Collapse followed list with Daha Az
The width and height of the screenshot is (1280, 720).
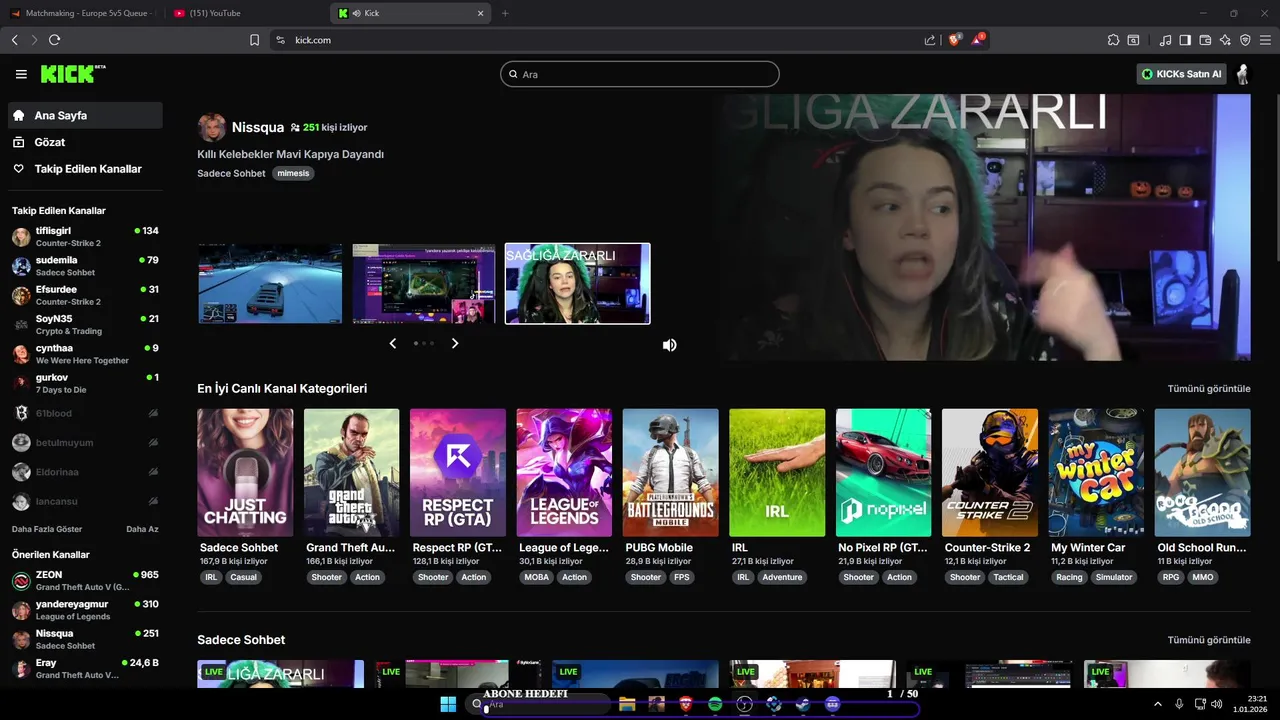[142, 529]
